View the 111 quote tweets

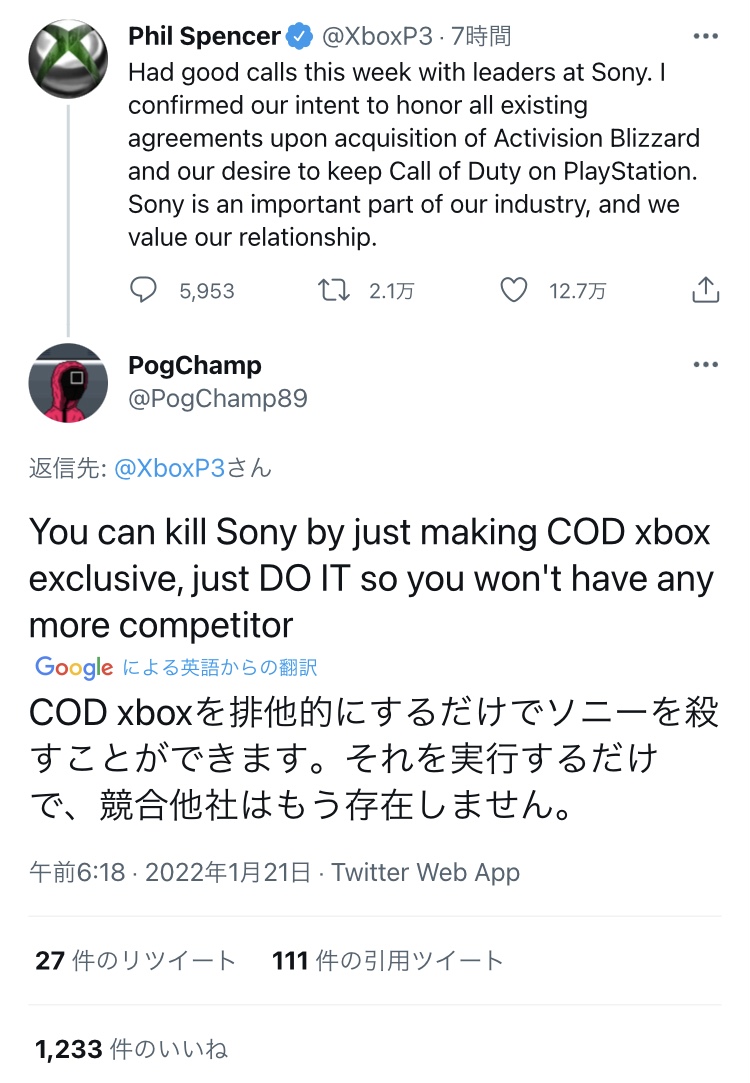point(387,961)
